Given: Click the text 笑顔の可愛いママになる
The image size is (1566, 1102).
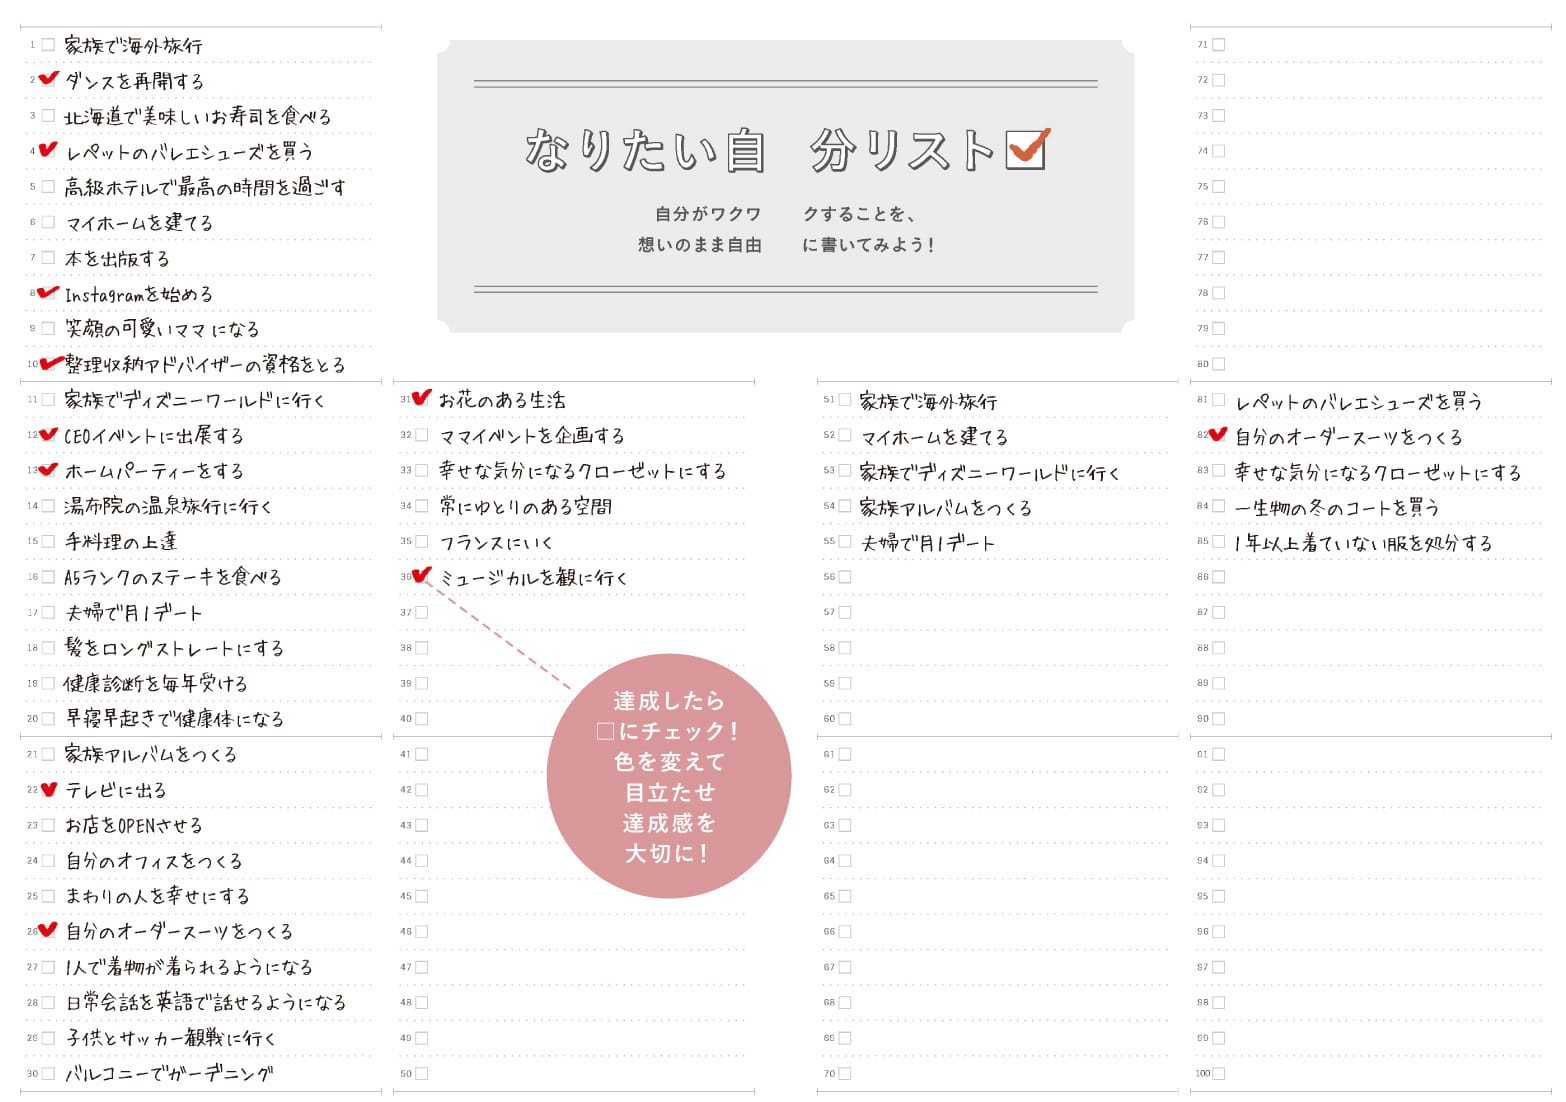Looking at the screenshot, I should click(162, 329).
